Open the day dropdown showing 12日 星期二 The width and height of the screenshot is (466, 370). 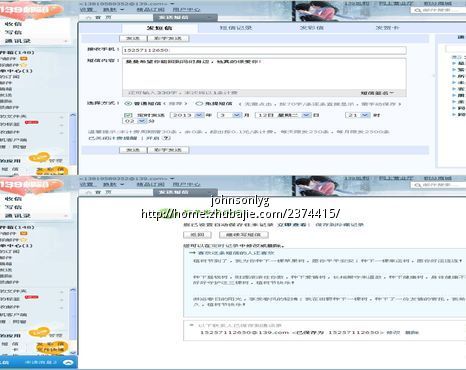pos(306,115)
